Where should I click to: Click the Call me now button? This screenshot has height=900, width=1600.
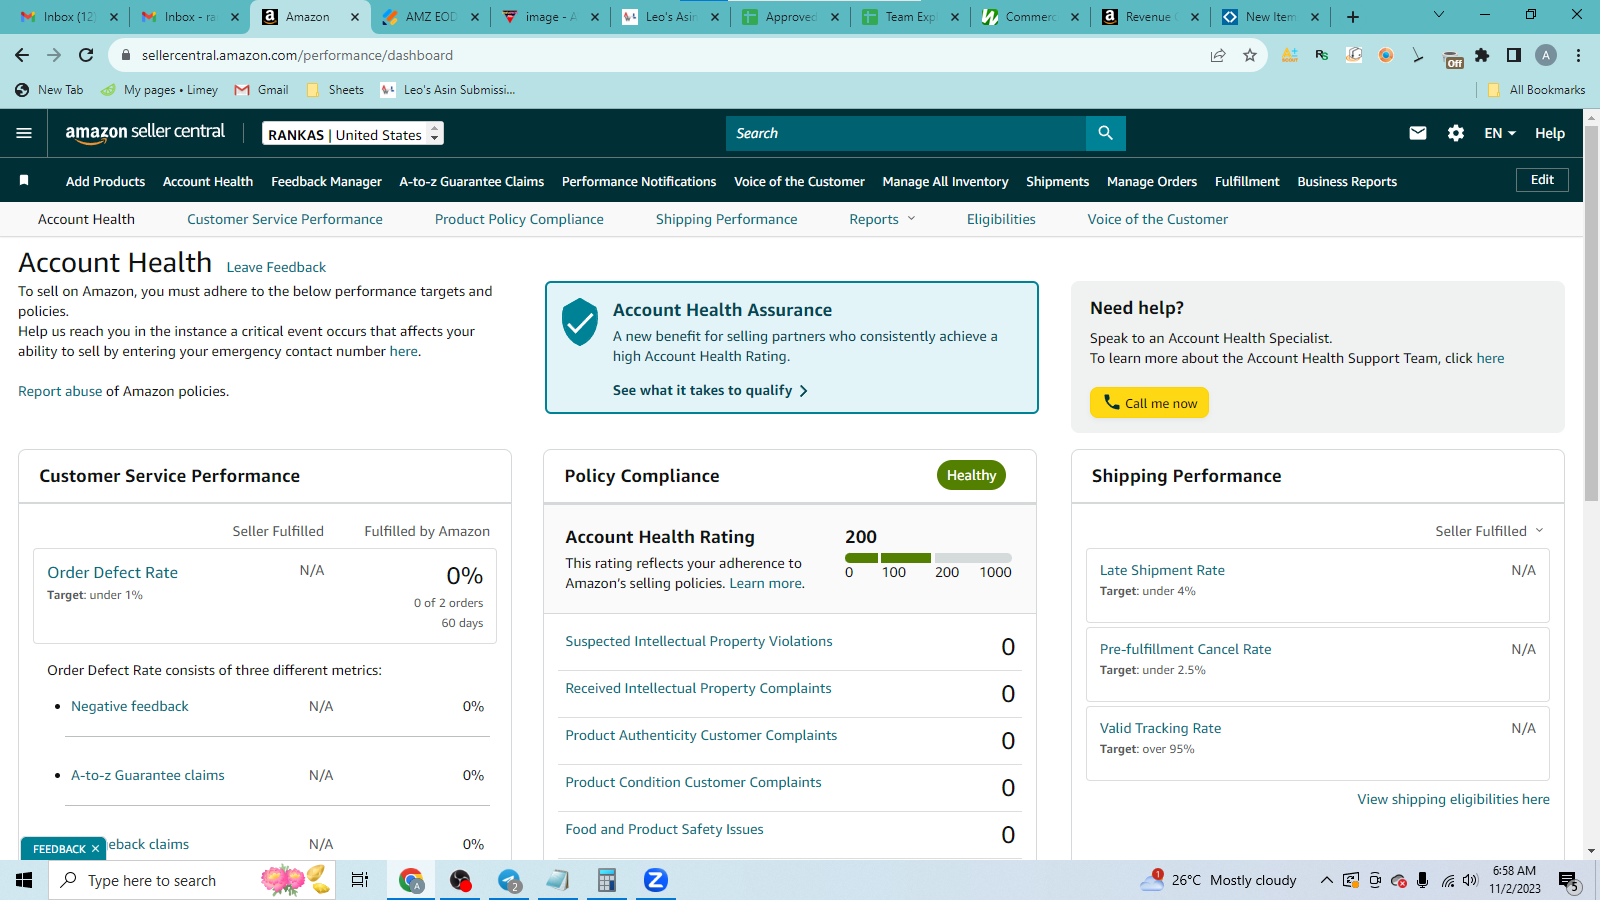[1149, 402]
